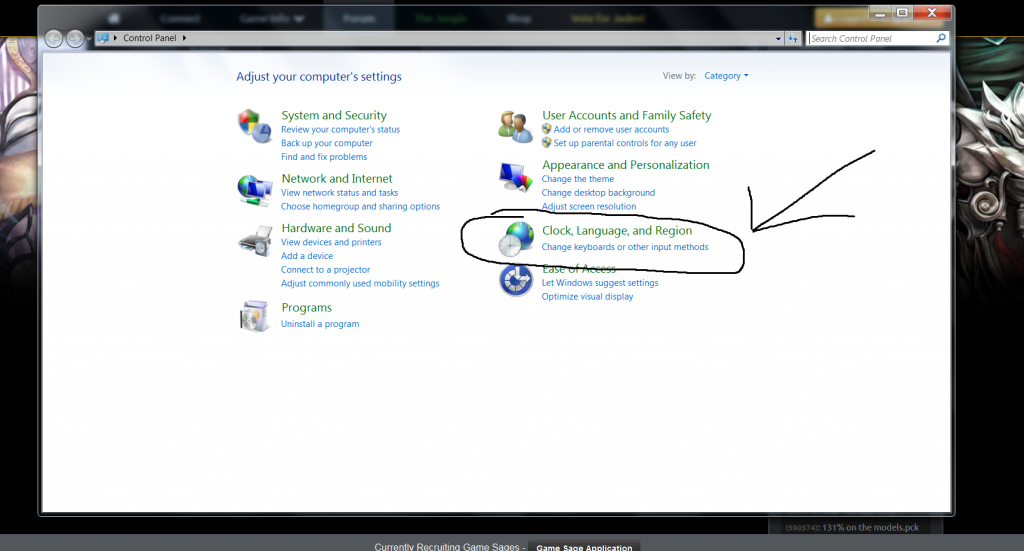Screen dimensions: 1024x551
Task: Click the Control Panel icon in address bar
Action: (x=103, y=38)
